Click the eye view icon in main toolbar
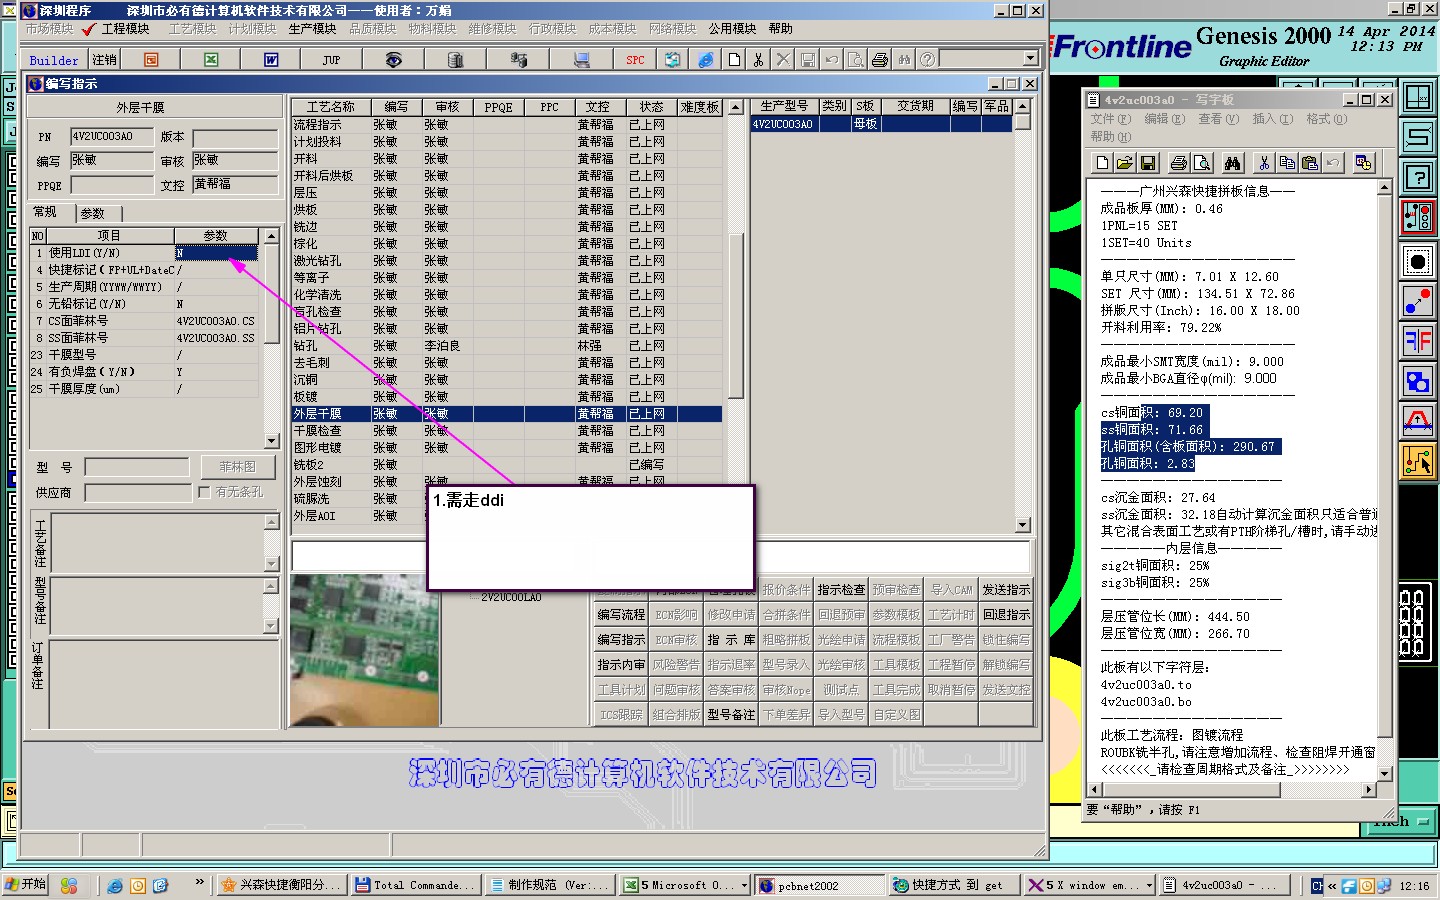 tap(394, 60)
